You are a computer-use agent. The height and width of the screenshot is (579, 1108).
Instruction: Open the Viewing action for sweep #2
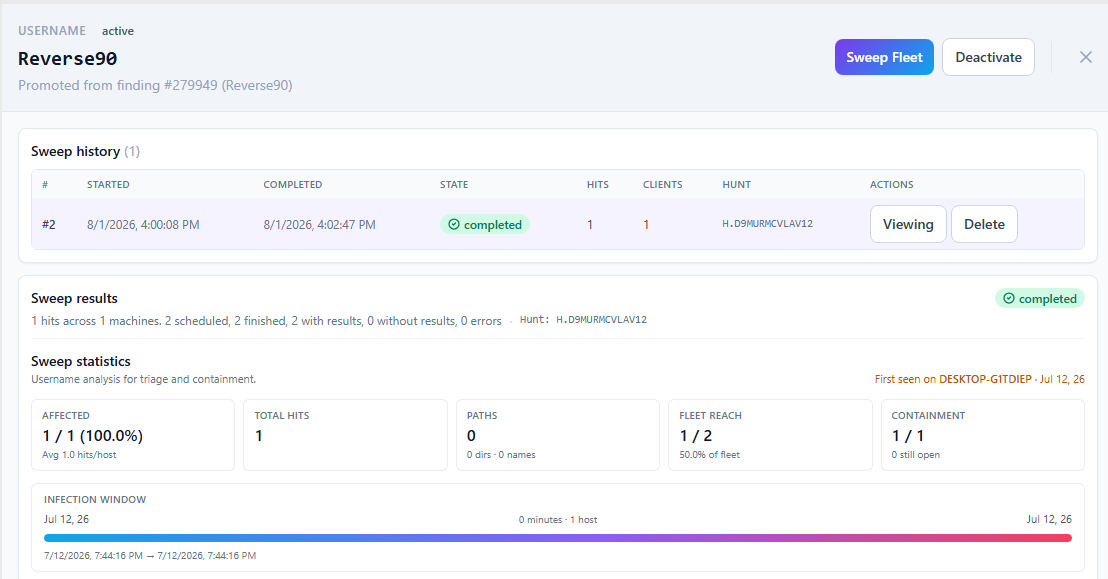[x=908, y=224]
